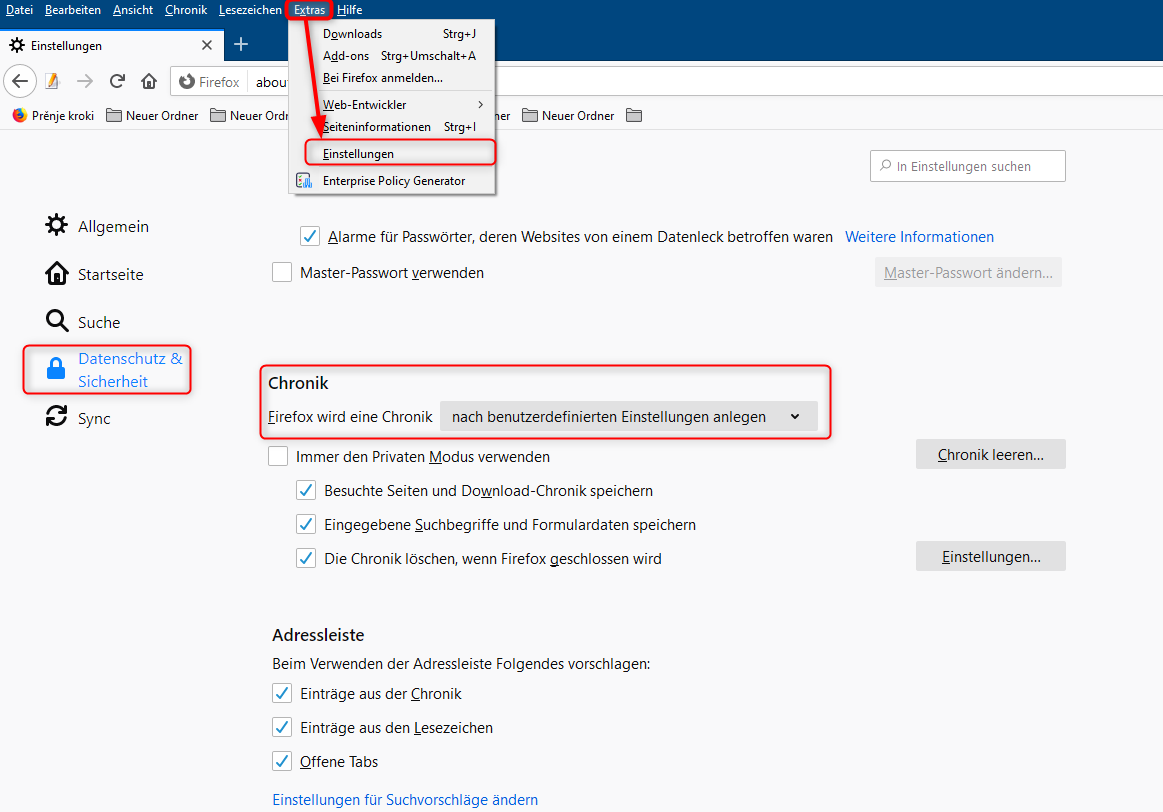This screenshot has height=812, width=1163.
Task: Open the Weitere Informationen link
Action: click(919, 237)
